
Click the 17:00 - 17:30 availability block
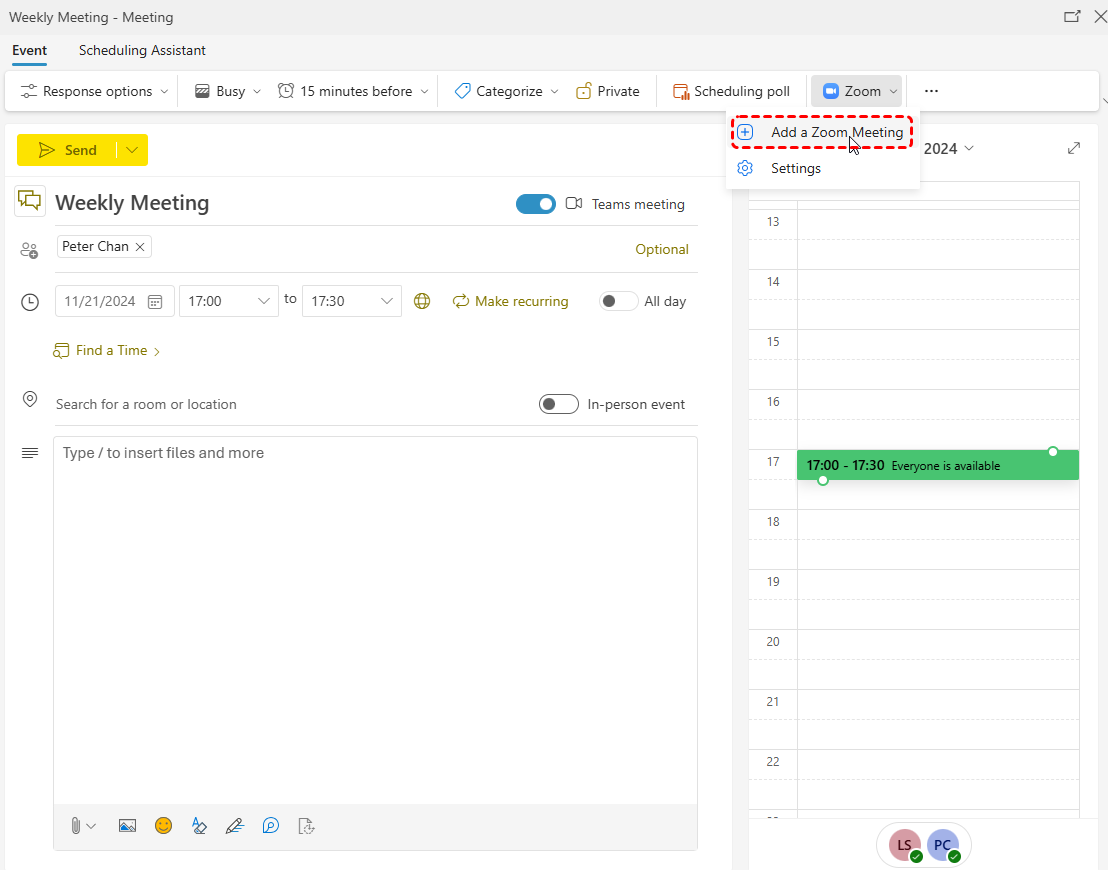pos(938,465)
